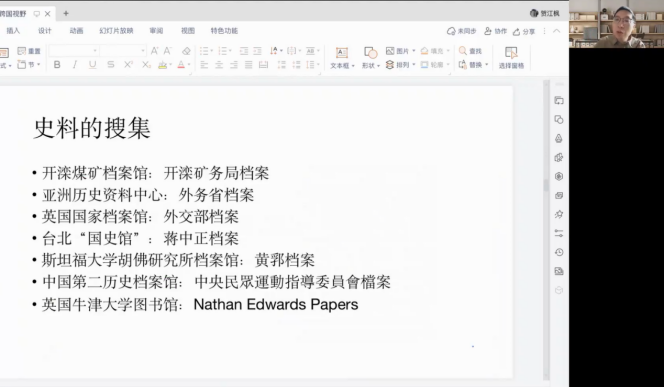Screen dimensions: 665x388
Task: Increase paragraph indent level
Action: click(257, 51)
